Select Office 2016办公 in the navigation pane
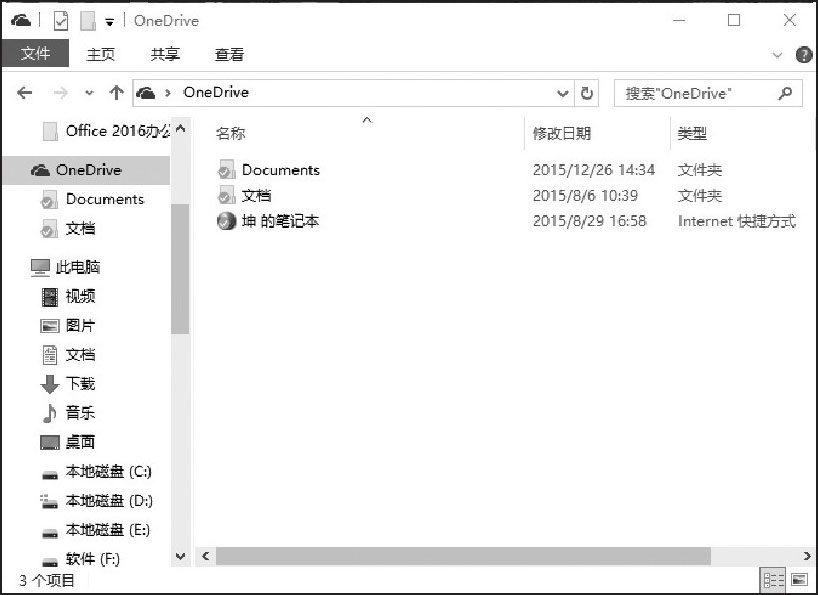 coord(106,131)
